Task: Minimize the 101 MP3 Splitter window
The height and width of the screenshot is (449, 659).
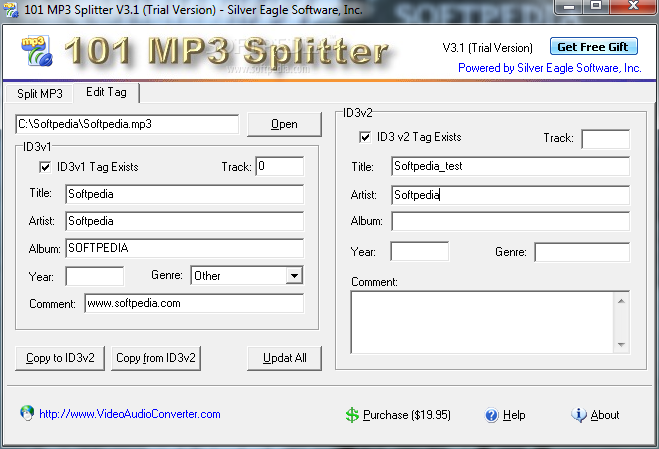Action: [x=569, y=6]
